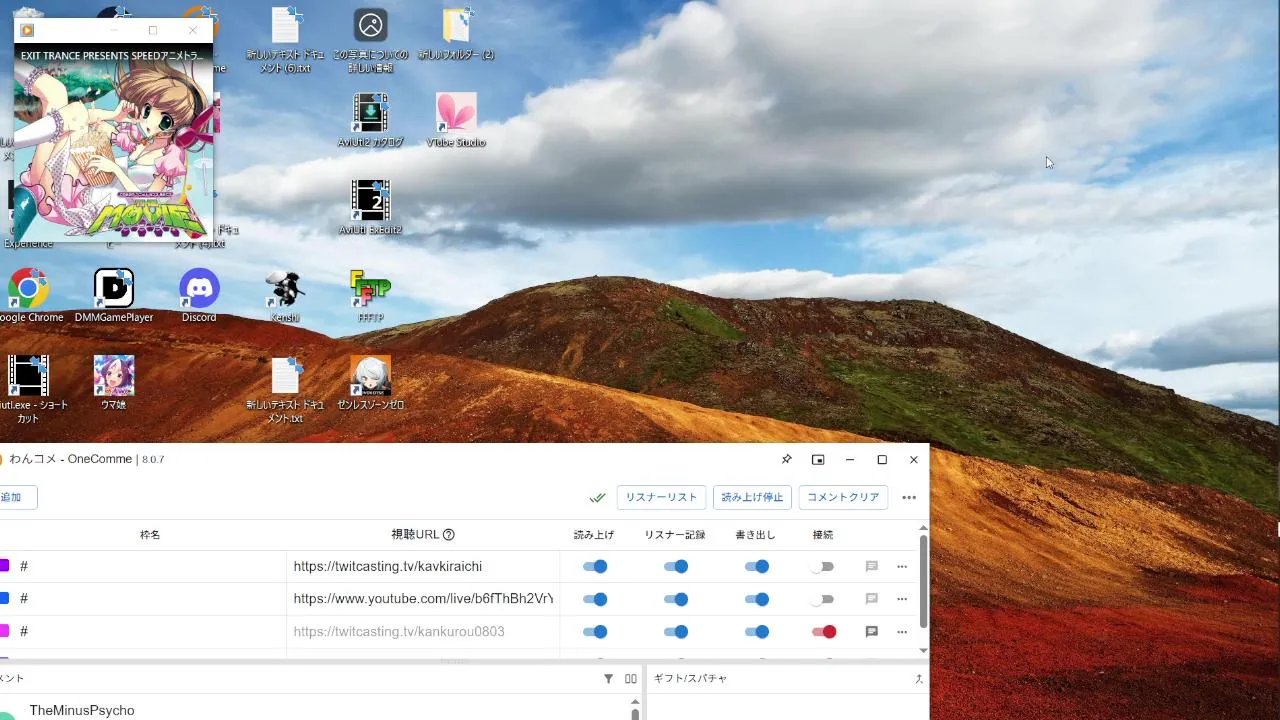
Task: Disconnect the kankurou0803 接続 switch
Action: (x=824, y=632)
